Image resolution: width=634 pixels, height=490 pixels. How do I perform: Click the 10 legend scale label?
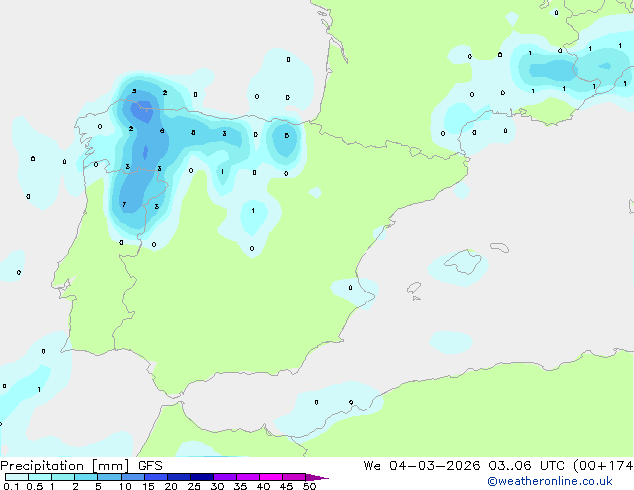[125, 486]
